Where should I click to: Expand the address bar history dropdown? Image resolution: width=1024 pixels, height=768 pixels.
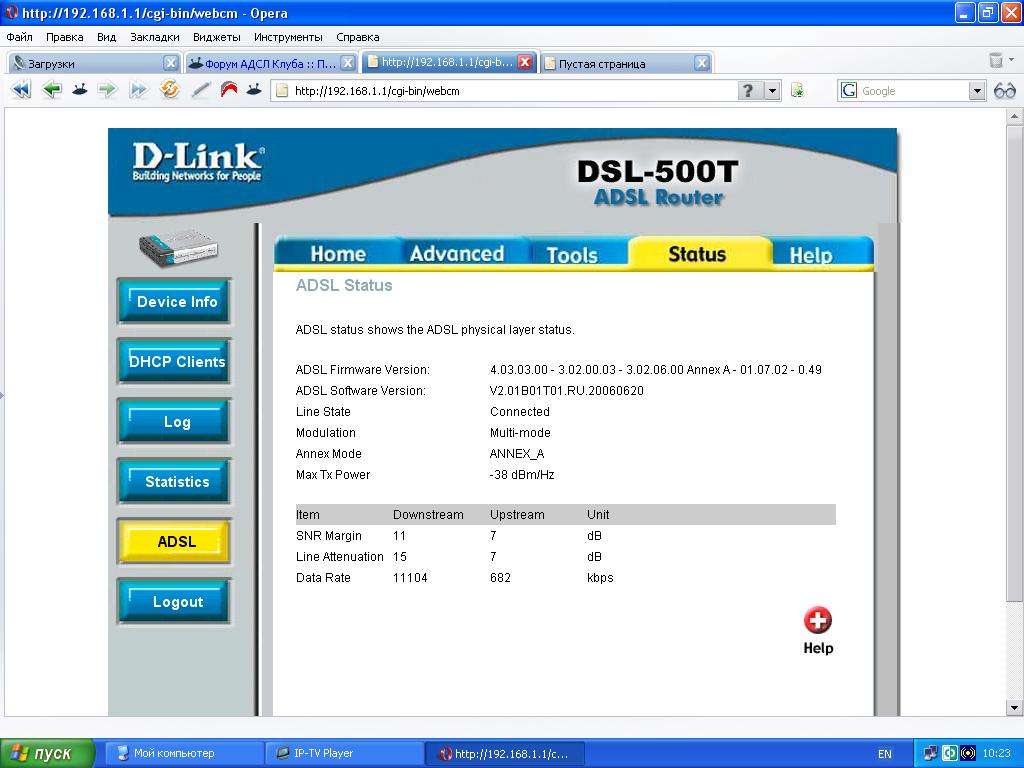pos(772,91)
